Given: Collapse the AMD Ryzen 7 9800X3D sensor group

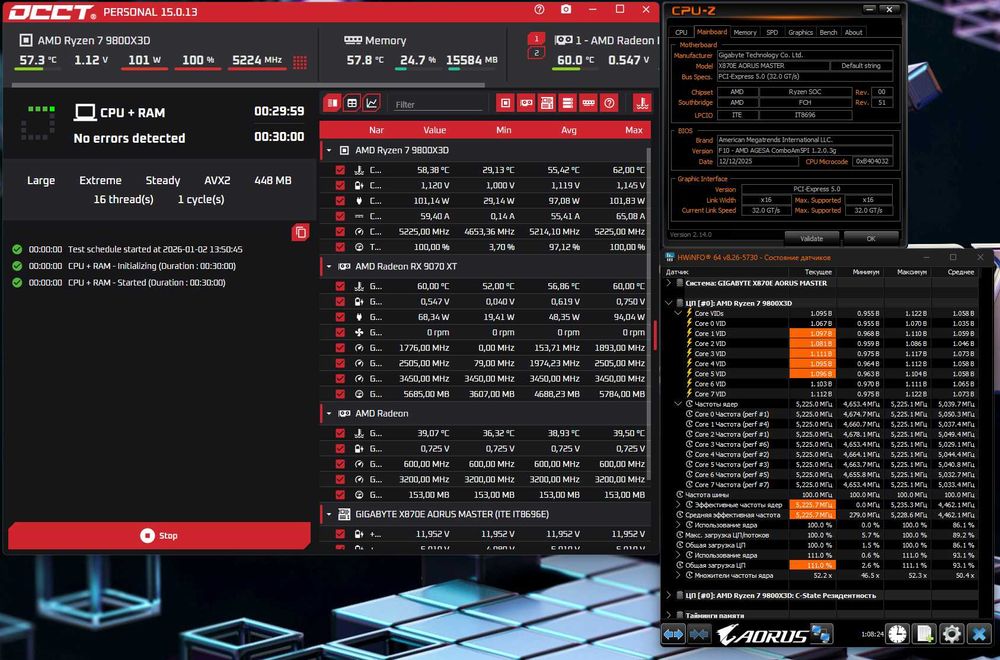Looking at the screenshot, I should click(329, 150).
